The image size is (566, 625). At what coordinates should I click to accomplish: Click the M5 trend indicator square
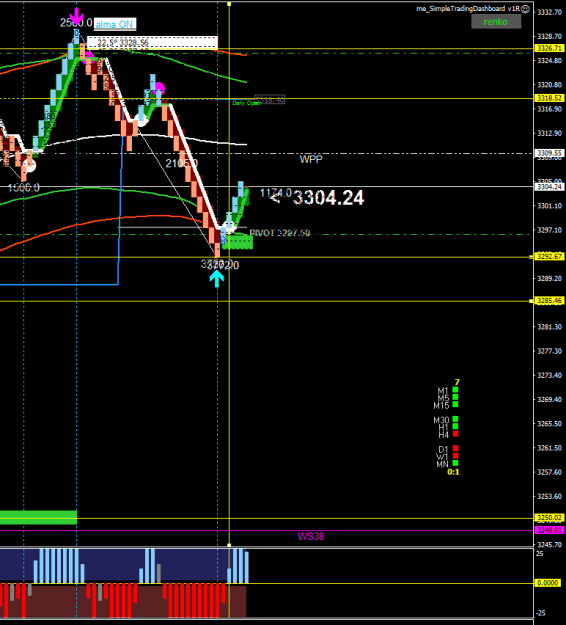pos(455,397)
